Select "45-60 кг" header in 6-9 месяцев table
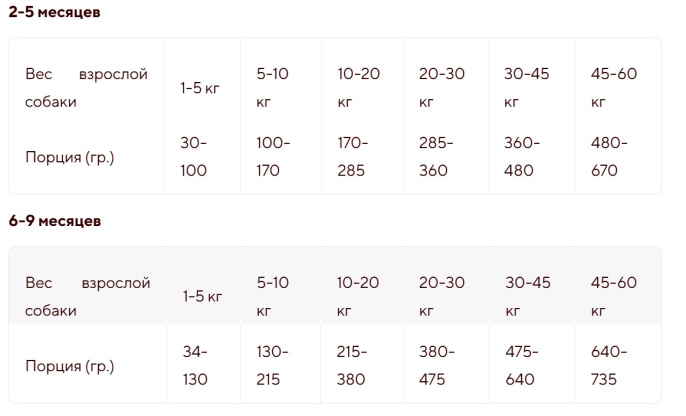 (x=614, y=296)
